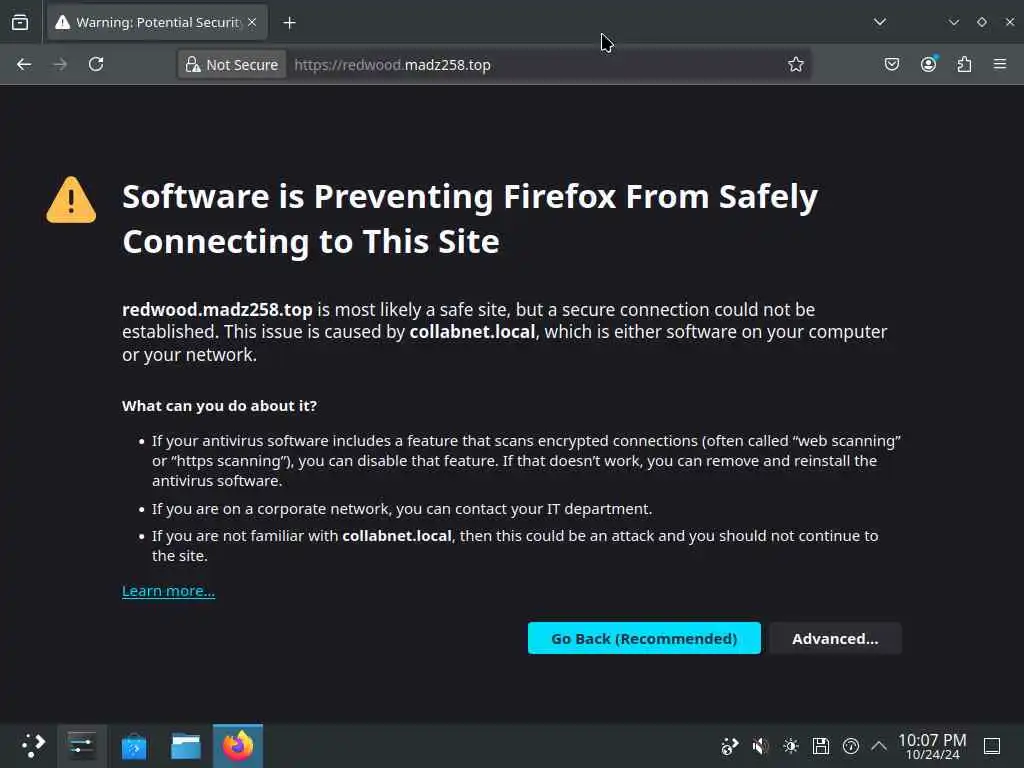The height and width of the screenshot is (768, 1024).
Task: Open the Firefox account menu
Action: [928, 64]
